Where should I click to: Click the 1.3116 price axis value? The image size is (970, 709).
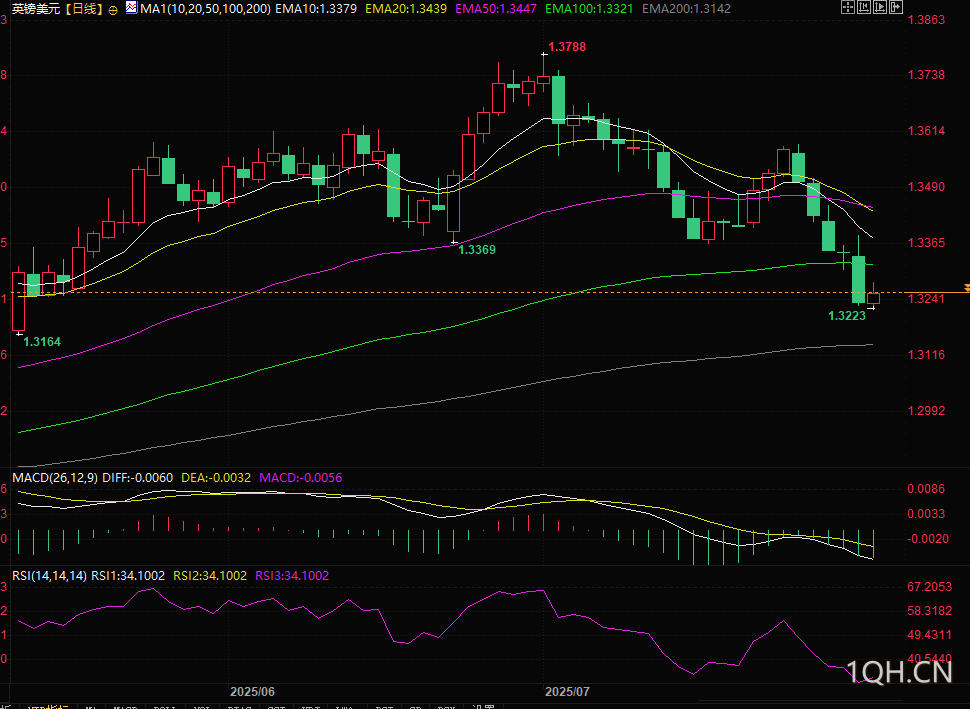click(926, 354)
